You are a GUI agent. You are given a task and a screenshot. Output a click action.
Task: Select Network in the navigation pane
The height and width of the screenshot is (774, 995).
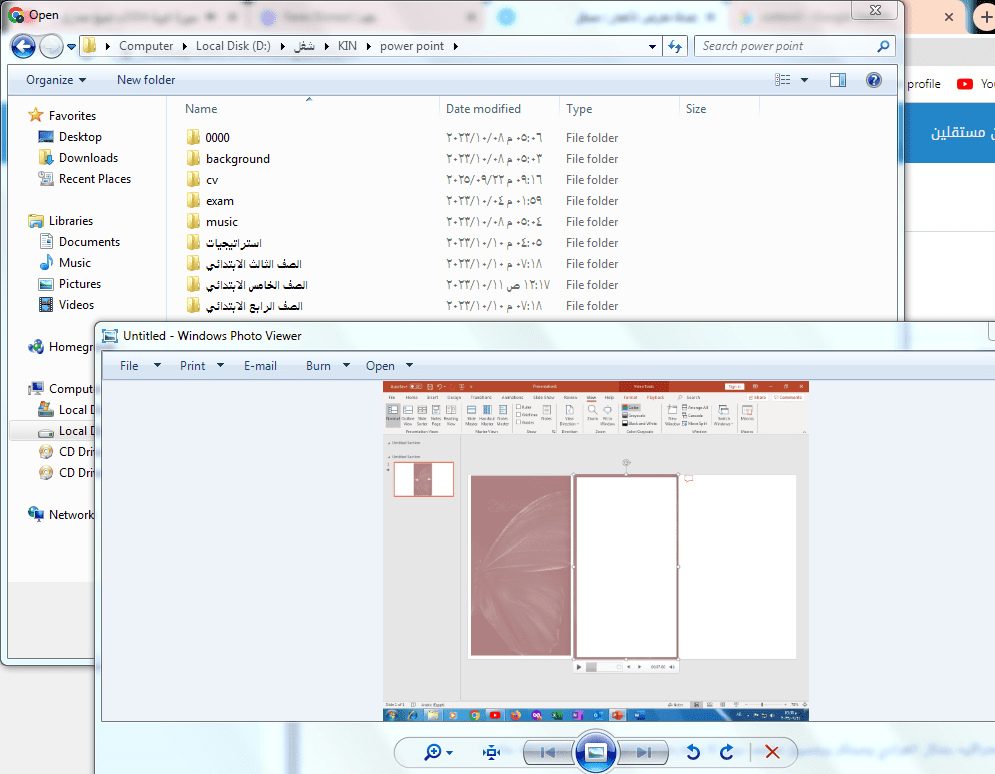[62, 515]
